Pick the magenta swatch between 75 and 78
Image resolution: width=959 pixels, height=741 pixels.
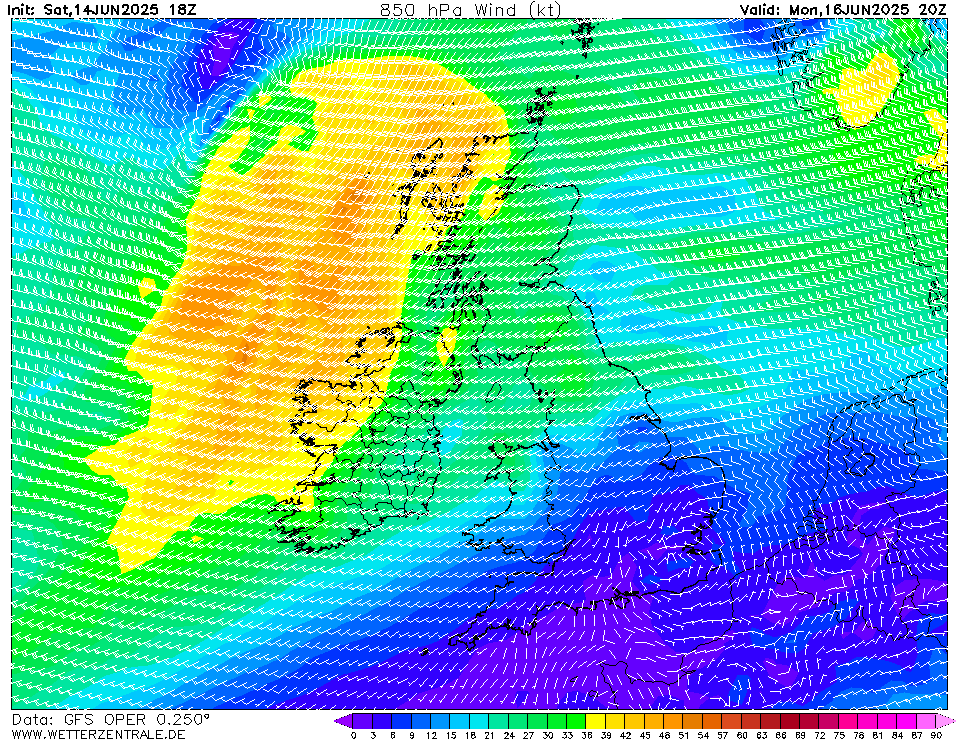click(x=848, y=721)
